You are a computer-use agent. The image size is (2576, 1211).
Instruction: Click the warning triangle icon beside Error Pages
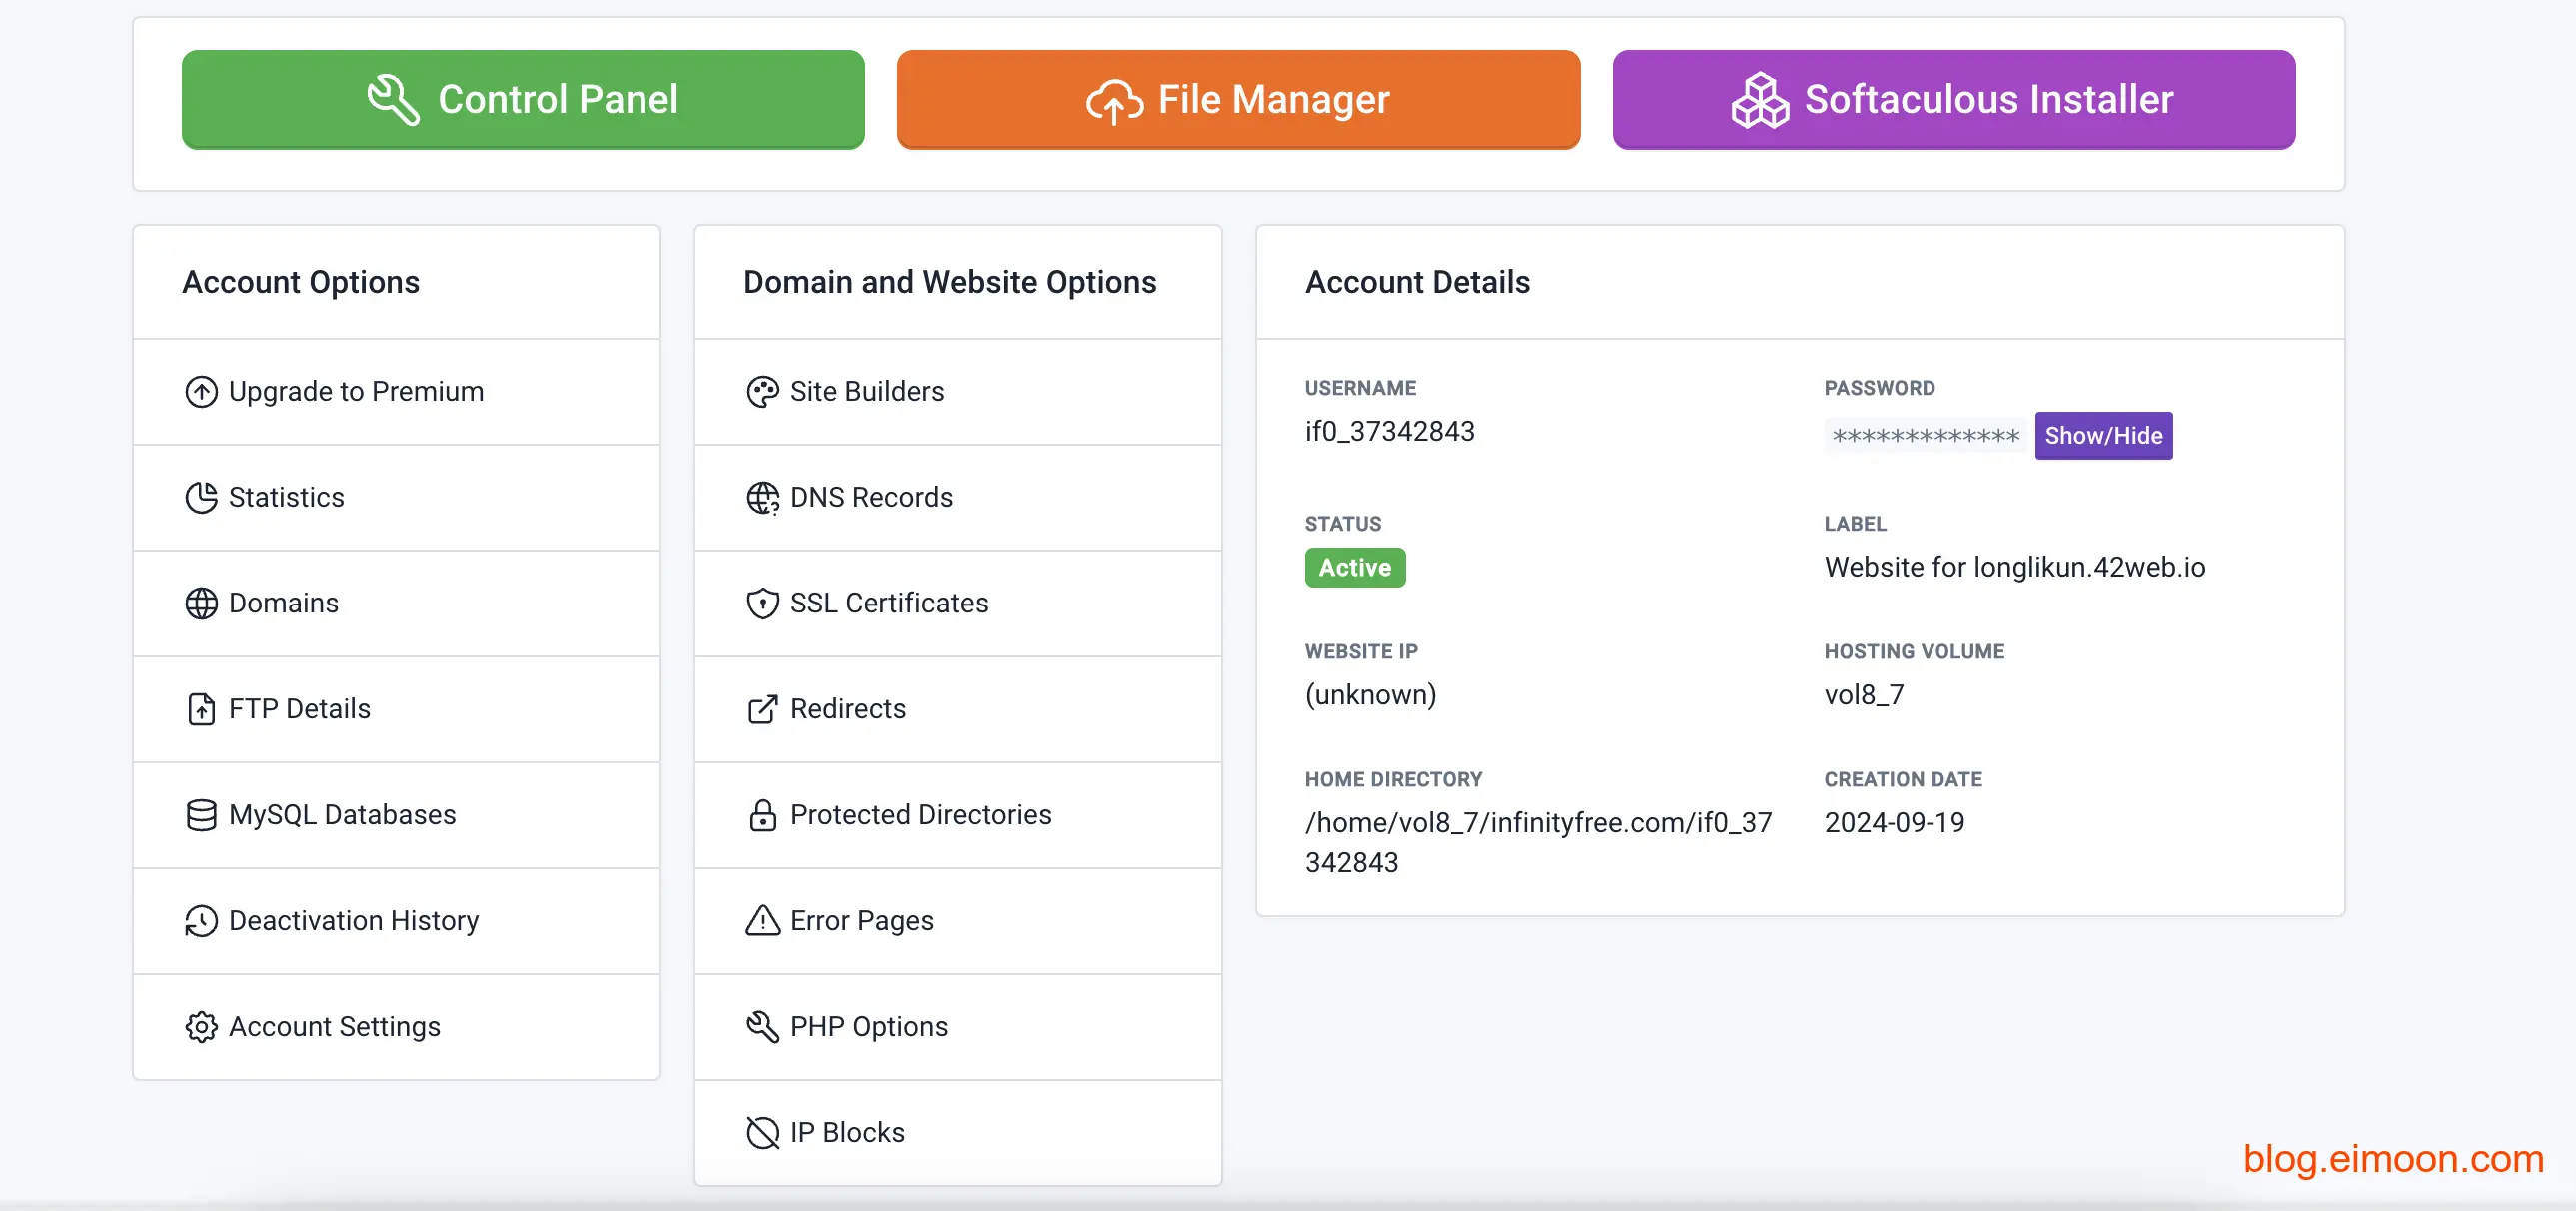click(762, 920)
